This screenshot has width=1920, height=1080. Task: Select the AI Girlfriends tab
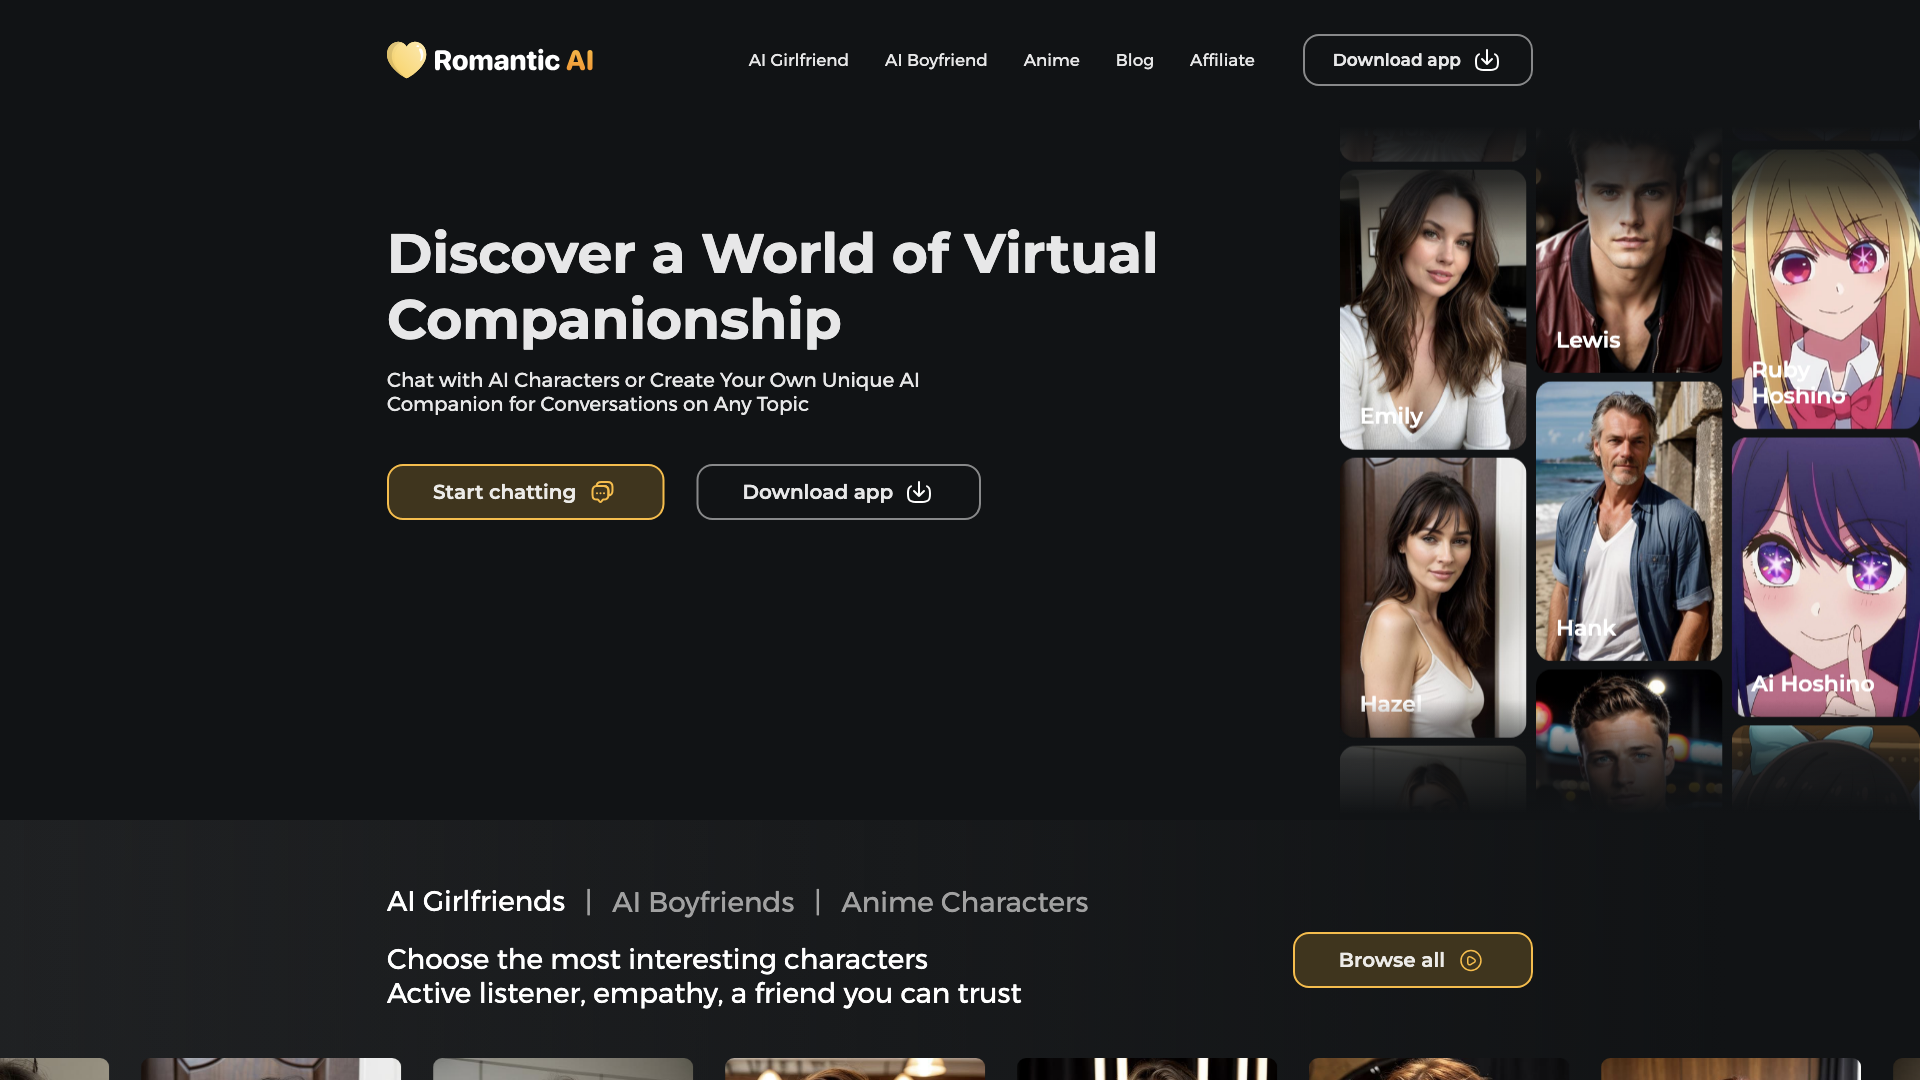coord(476,899)
